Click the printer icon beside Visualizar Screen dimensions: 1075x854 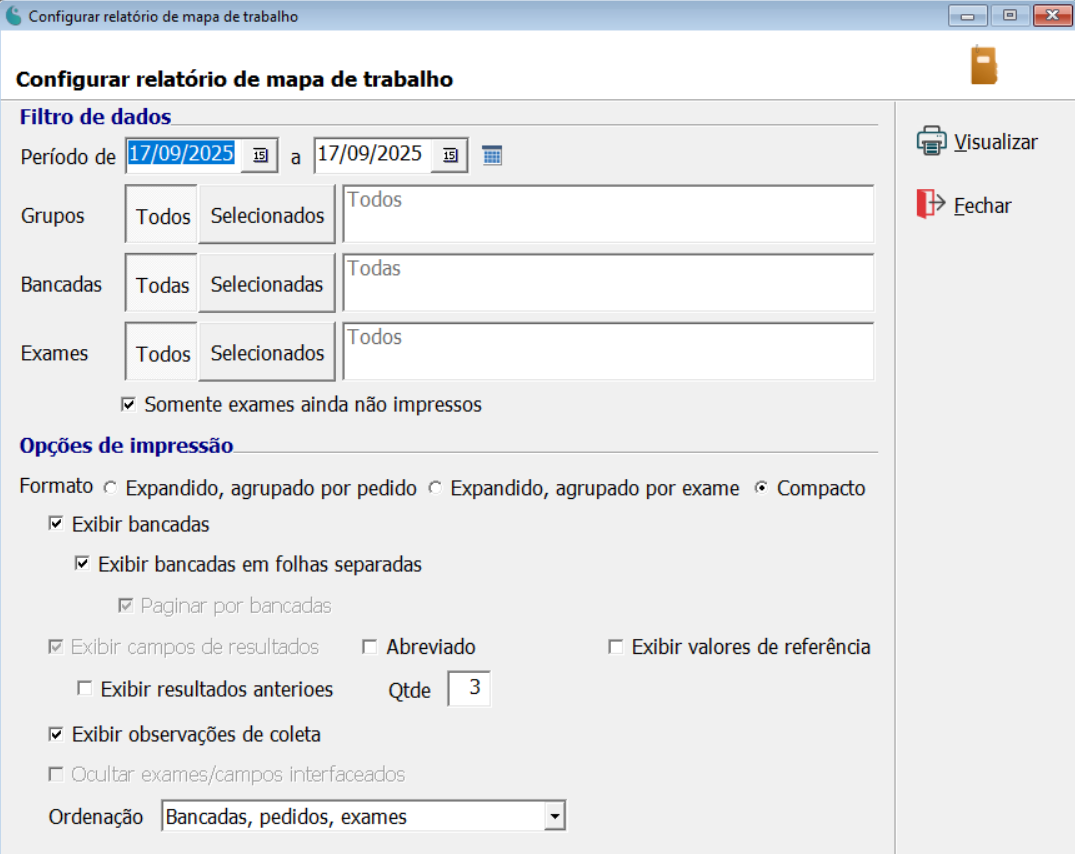coord(932,141)
